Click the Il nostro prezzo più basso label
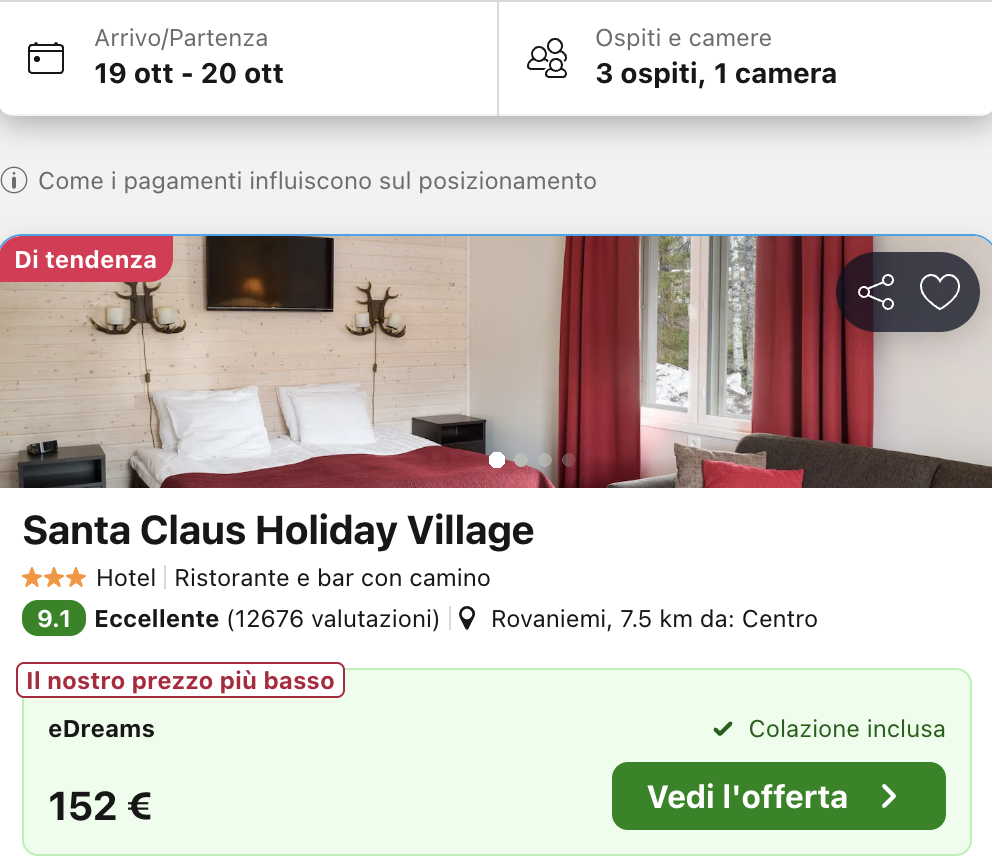The image size is (992, 866). coord(180,681)
